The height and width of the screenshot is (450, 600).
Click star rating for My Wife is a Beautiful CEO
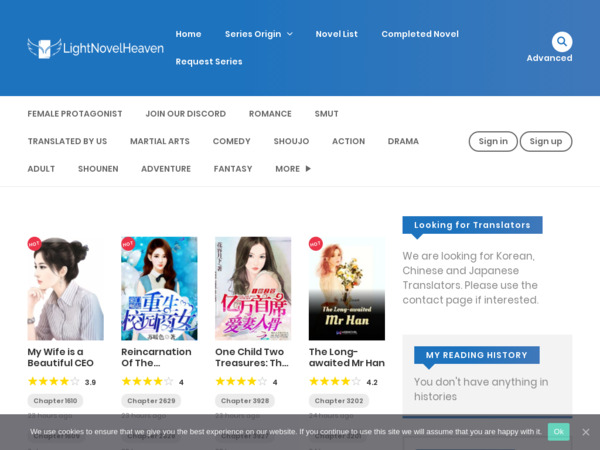(54, 382)
